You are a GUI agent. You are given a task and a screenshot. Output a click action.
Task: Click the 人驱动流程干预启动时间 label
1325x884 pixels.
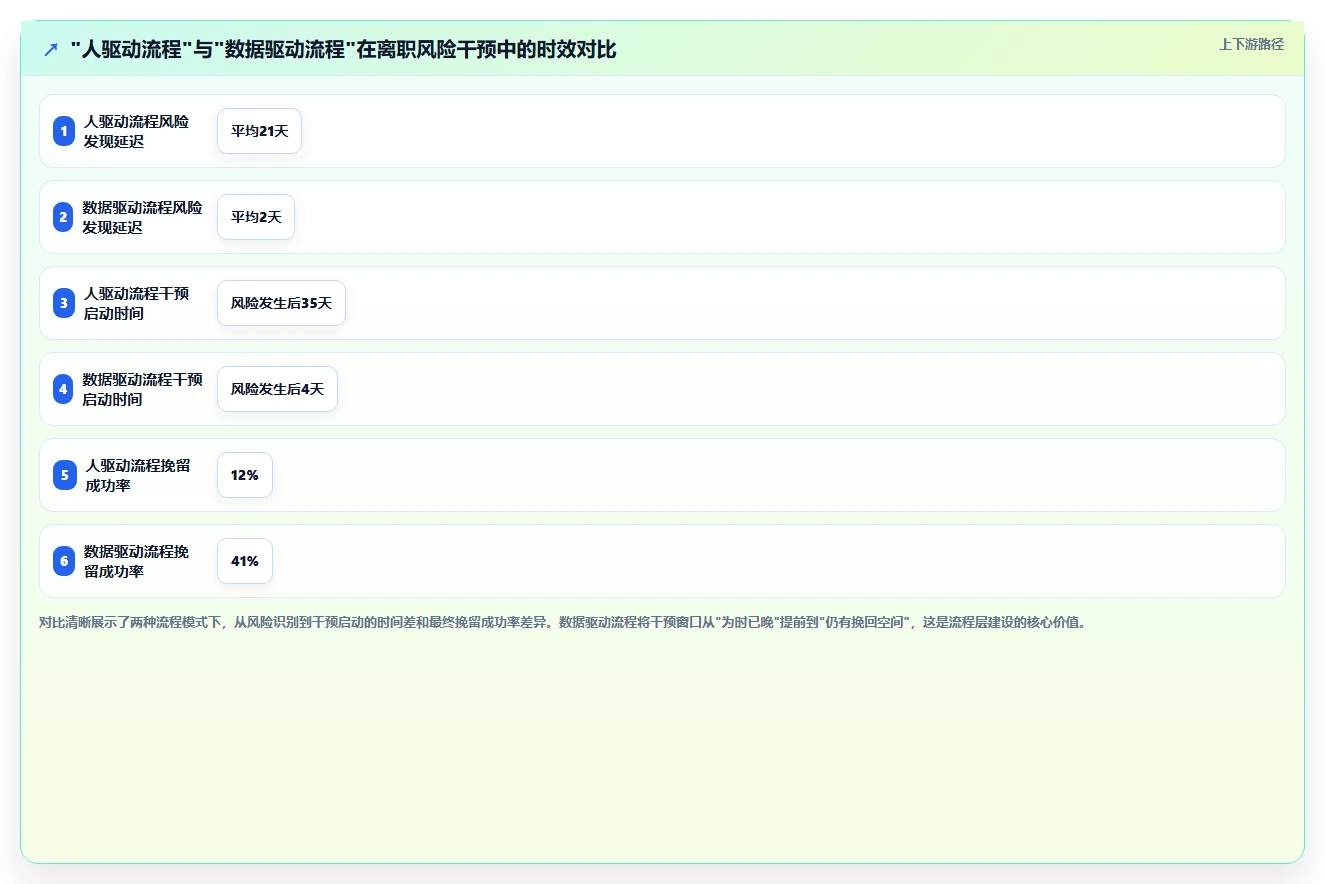tap(136, 303)
